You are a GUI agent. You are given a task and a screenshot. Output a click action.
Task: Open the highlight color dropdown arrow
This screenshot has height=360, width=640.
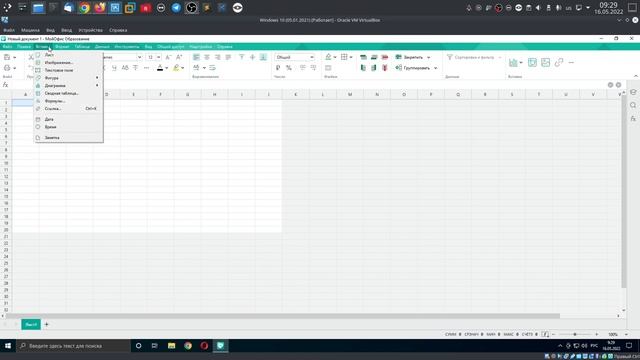click(182, 68)
